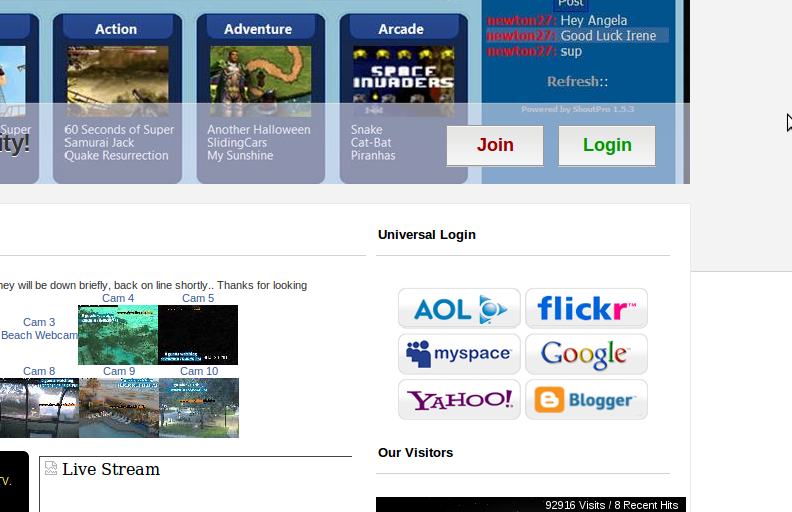Click the newton27 name beside Hey Angela
This screenshot has height=512, width=792.
pos(521,21)
